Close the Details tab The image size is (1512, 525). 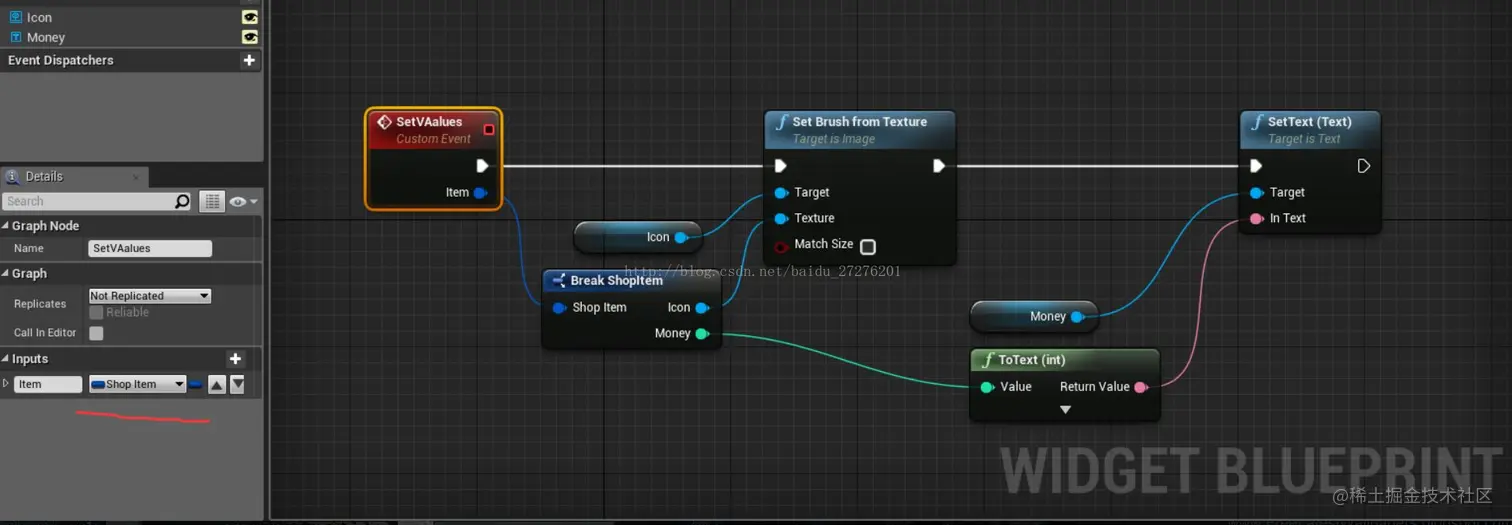(x=136, y=178)
